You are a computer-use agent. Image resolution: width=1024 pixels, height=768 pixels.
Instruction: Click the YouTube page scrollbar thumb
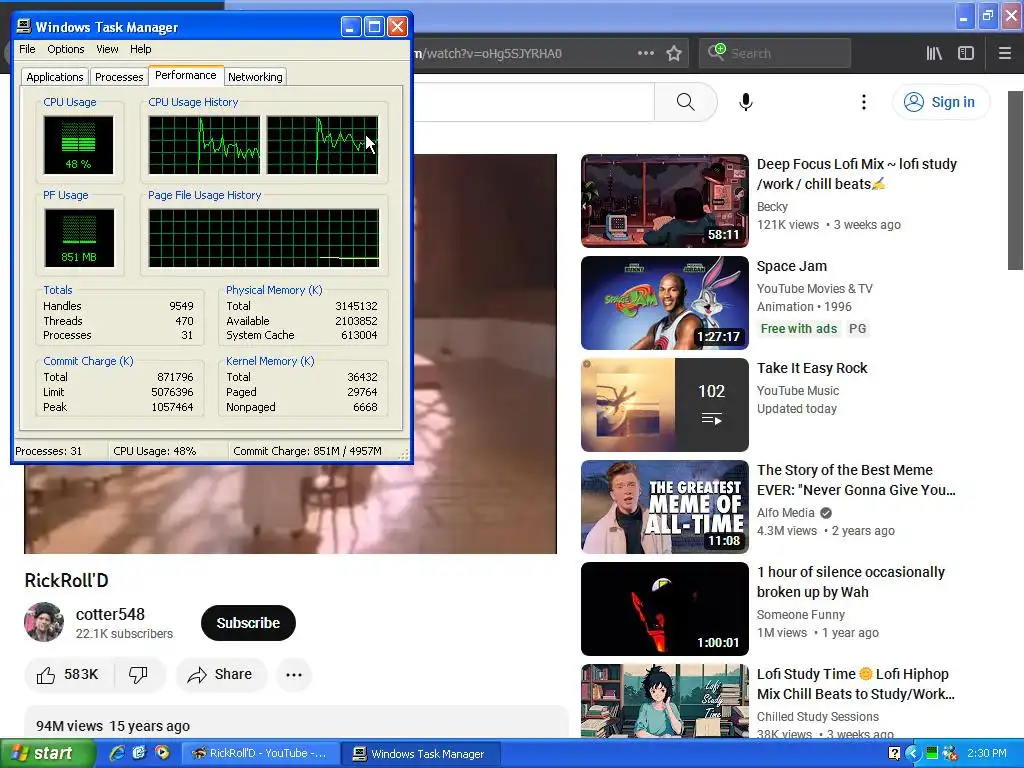(x=1015, y=180)
